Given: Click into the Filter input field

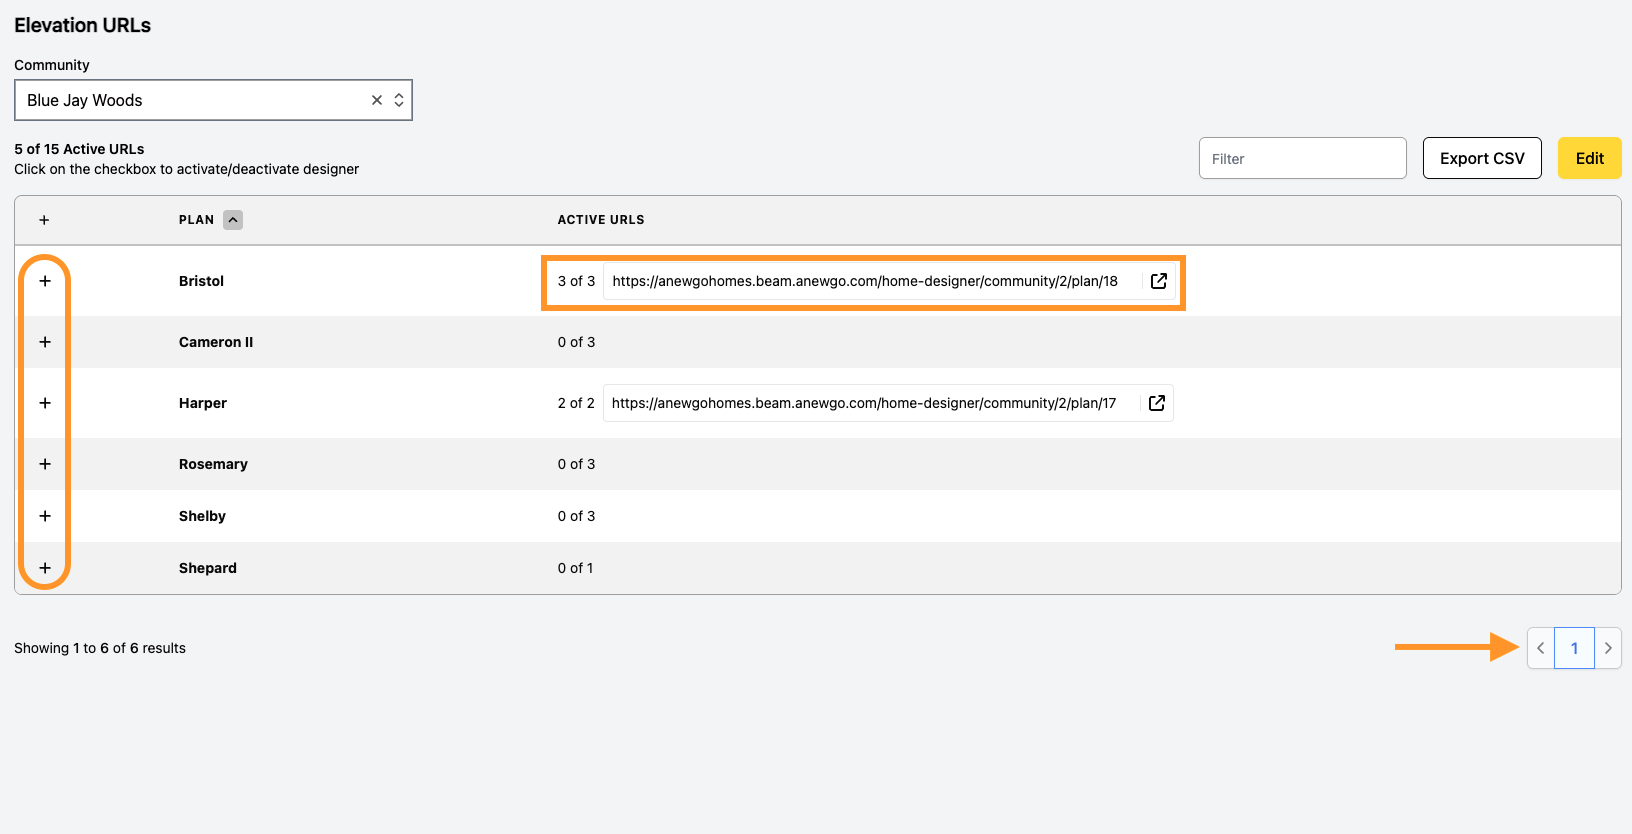Looking at the screenshot, I should 1303,158.
